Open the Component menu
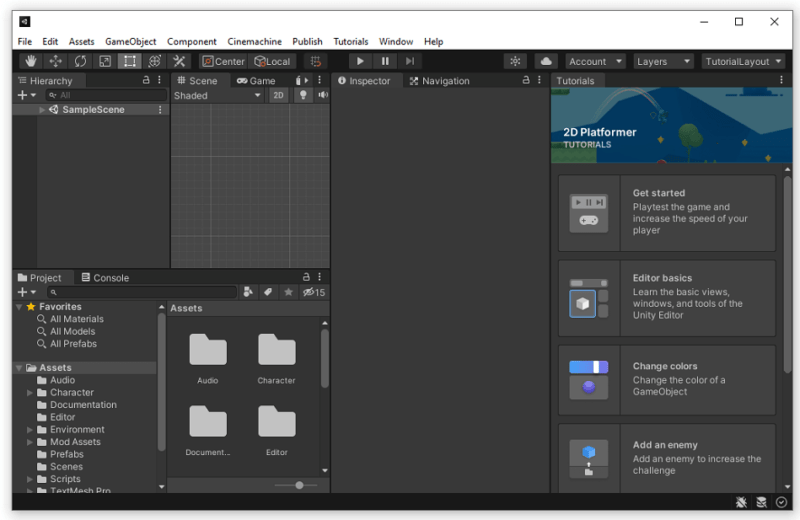The height and width of the screenshot is (520, 800). tap(191, 41)
